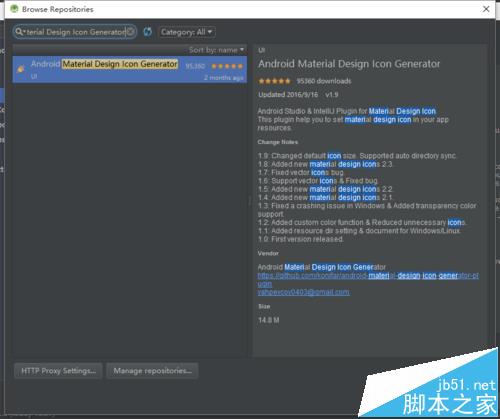This screenshot has width=500, height=419.
Task: Click the 'Vendor' heading in details
Action: 268,253
